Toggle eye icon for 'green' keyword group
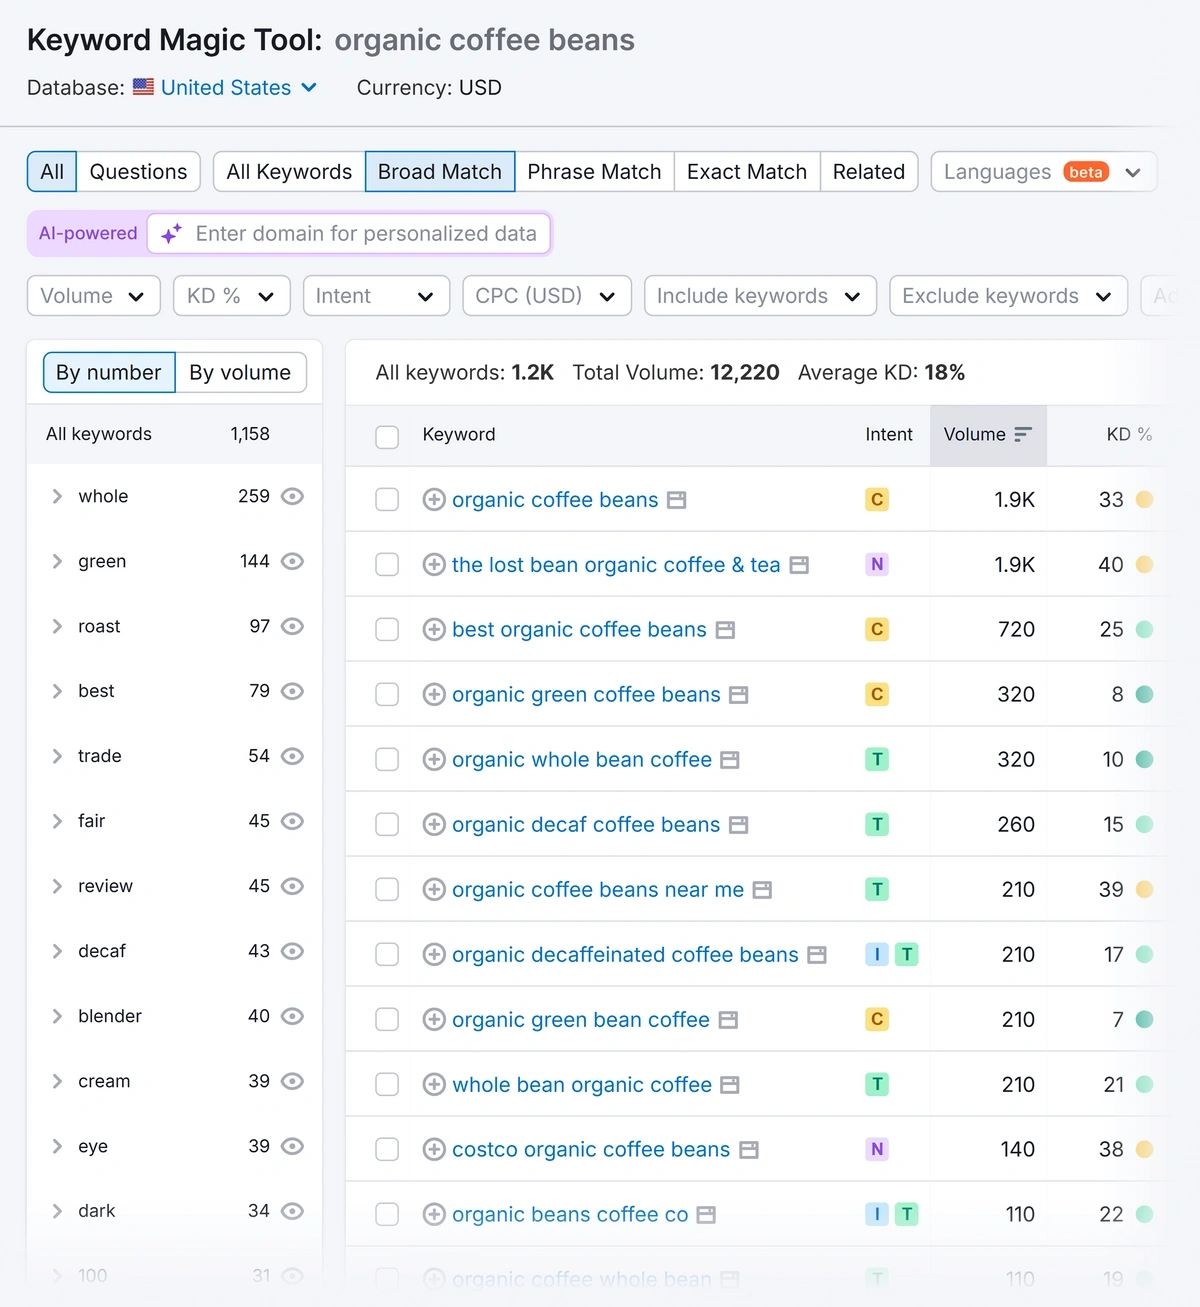The width and height of the screenshot is (1200, 1307). point(292,562)
